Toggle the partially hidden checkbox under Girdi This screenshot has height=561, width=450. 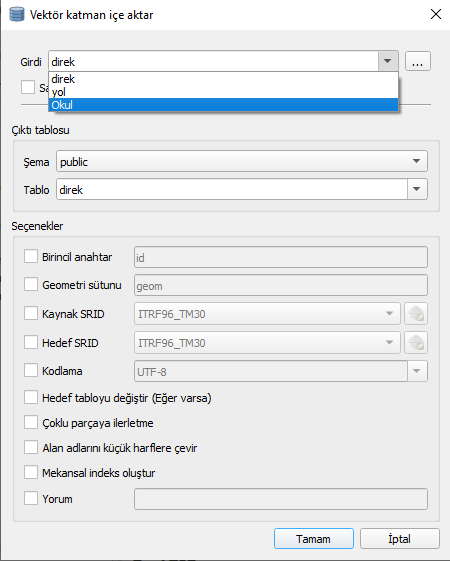click(x=28, y=87)
